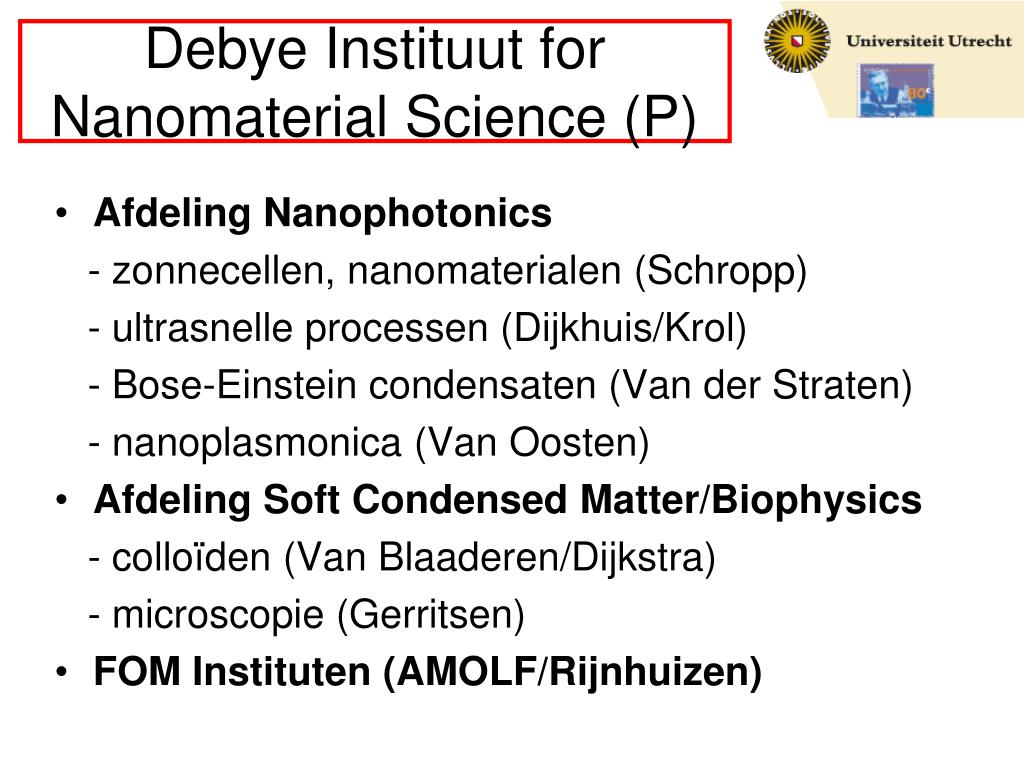Click the red-outlined Debye Instituut title box
The image size is (1024, 768).
click(374, 81)
